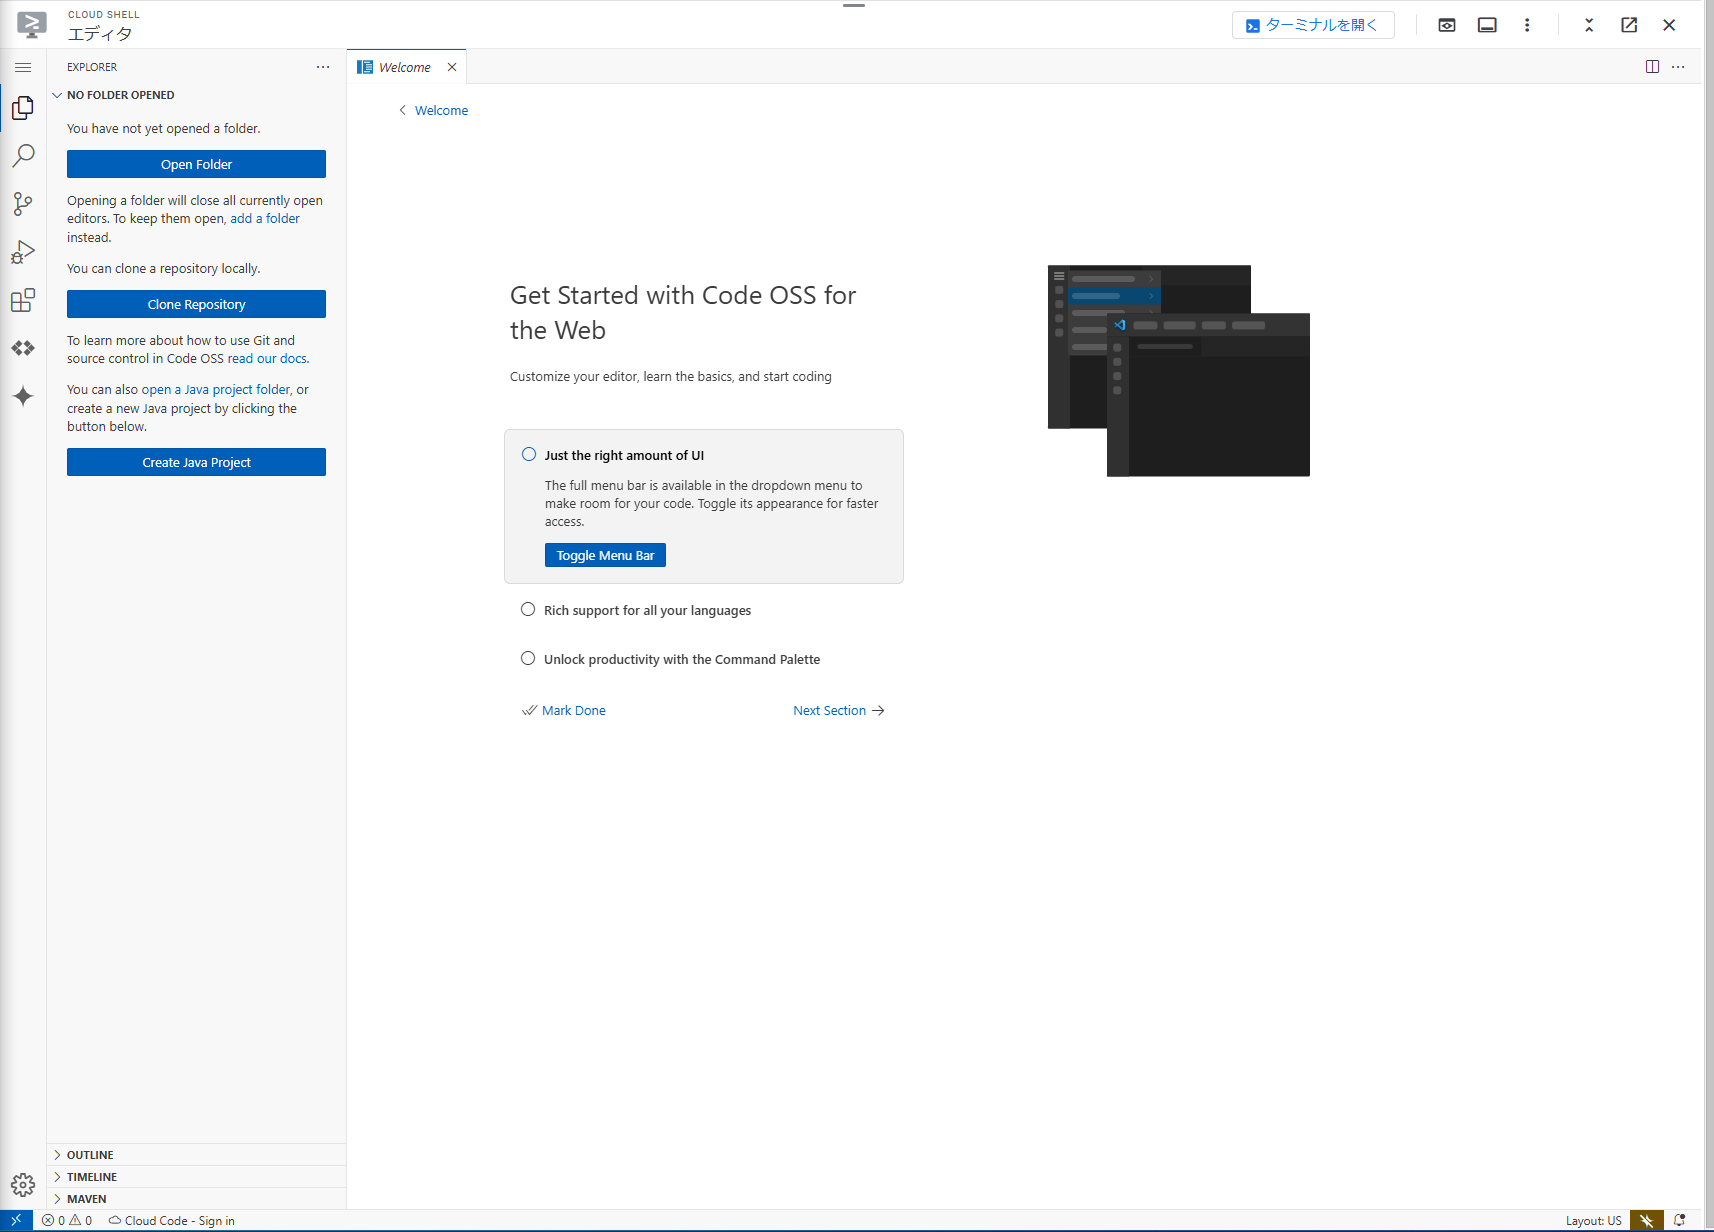Click the Create Java Project button

196,462
